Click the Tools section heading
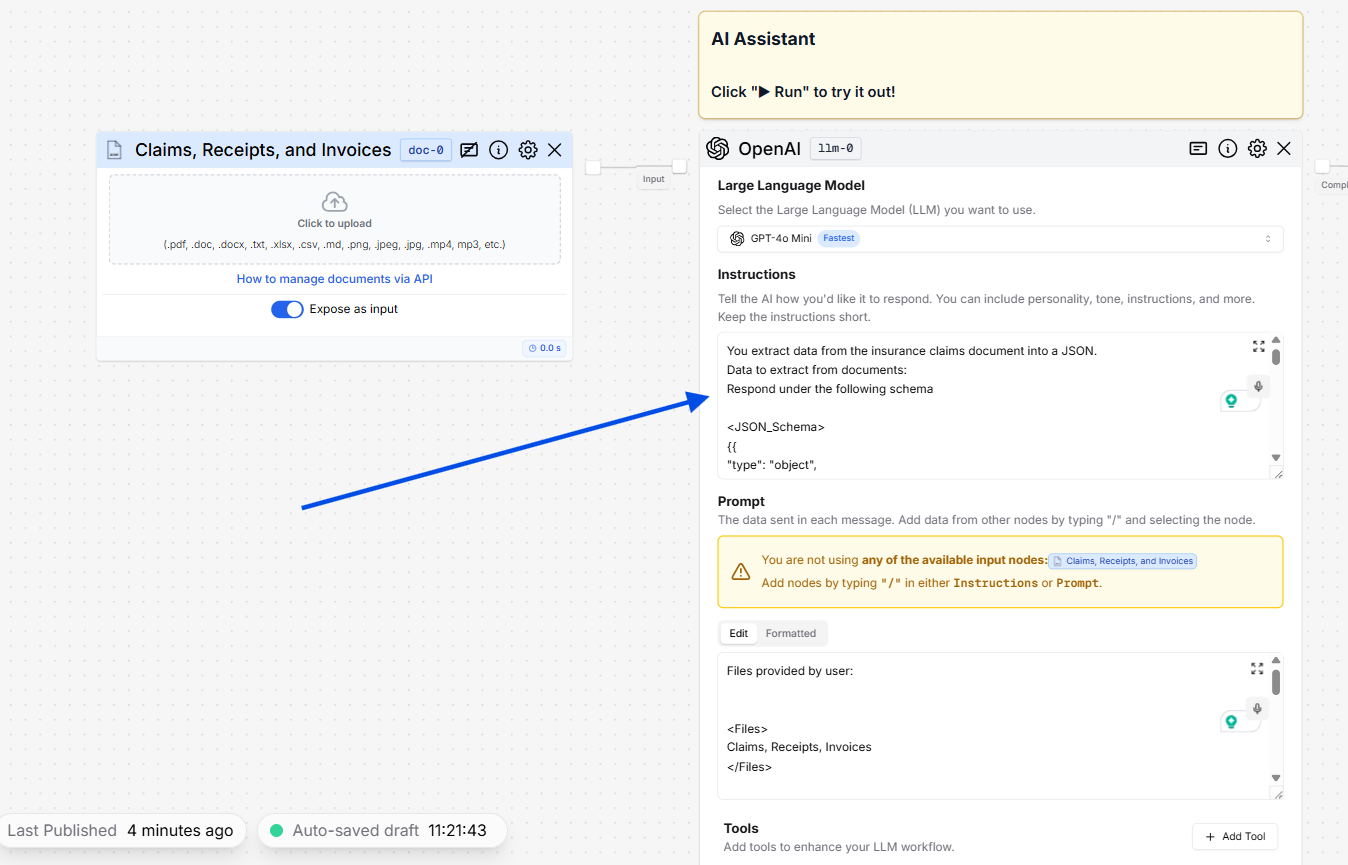This screenshot has width=1348, height=865. pos(741,828)
